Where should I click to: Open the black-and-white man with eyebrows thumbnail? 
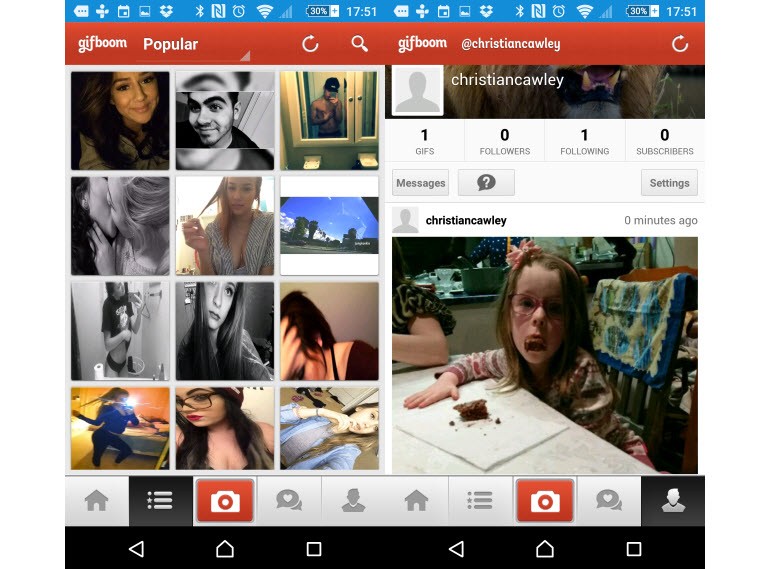225,121
